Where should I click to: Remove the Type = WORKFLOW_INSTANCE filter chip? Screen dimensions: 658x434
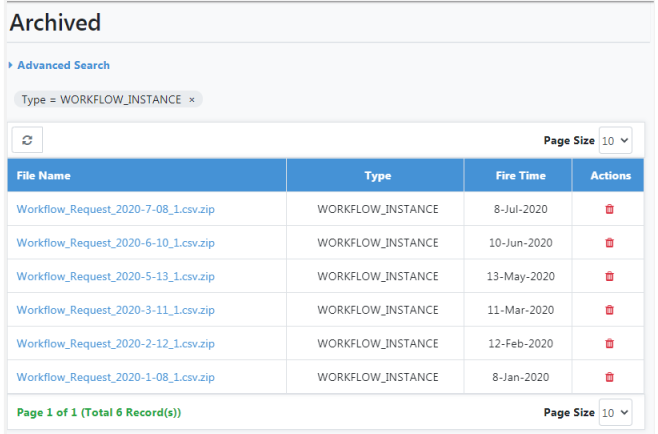tap(192, 100)
